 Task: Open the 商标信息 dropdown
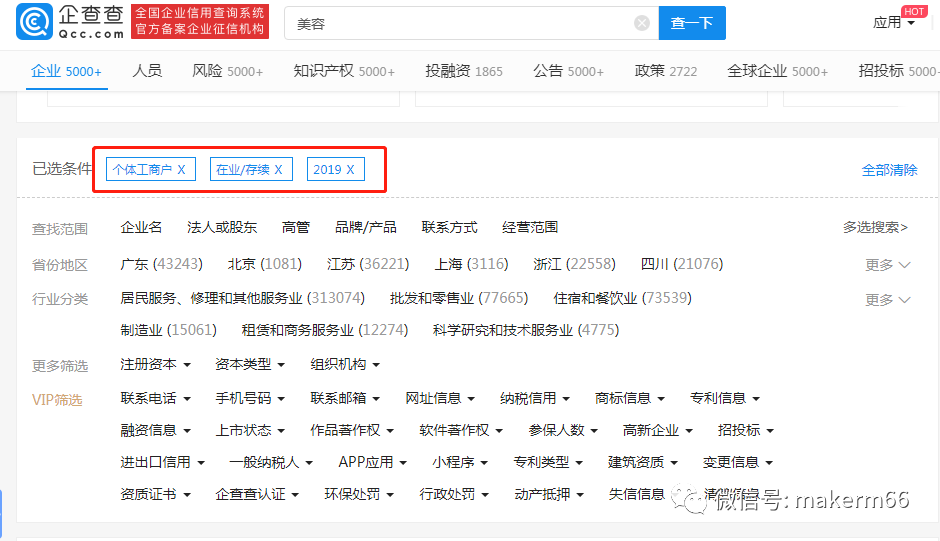coord(629,398)
